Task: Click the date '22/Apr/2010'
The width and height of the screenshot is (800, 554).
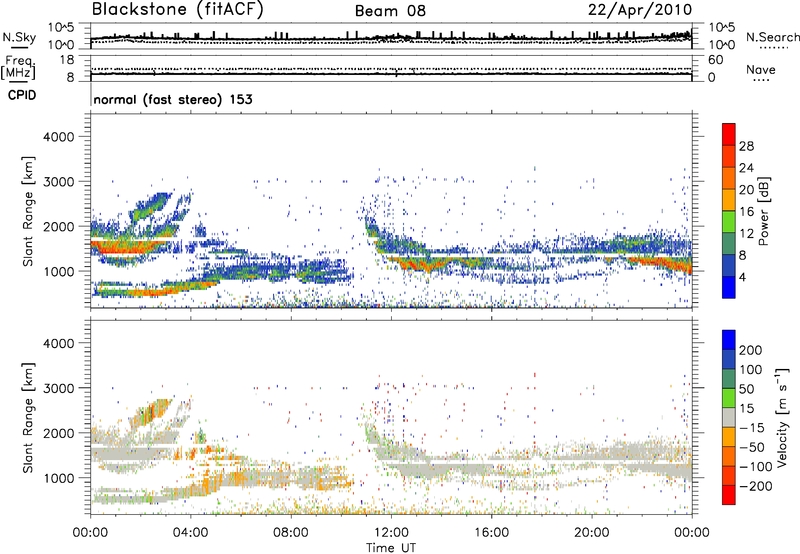Action: pos(640,10)
